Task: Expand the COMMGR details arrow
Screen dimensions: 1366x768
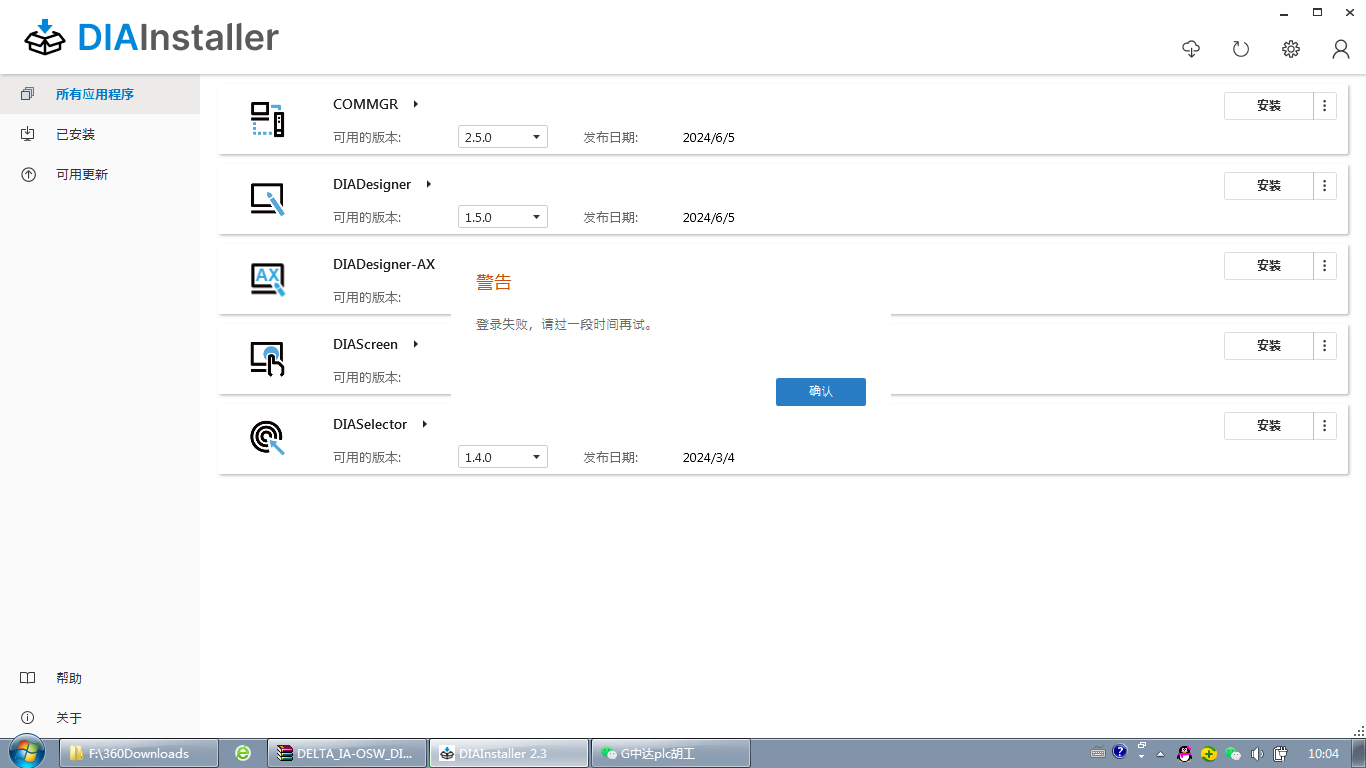Action: pyautogui.click(x=415, y=104)
